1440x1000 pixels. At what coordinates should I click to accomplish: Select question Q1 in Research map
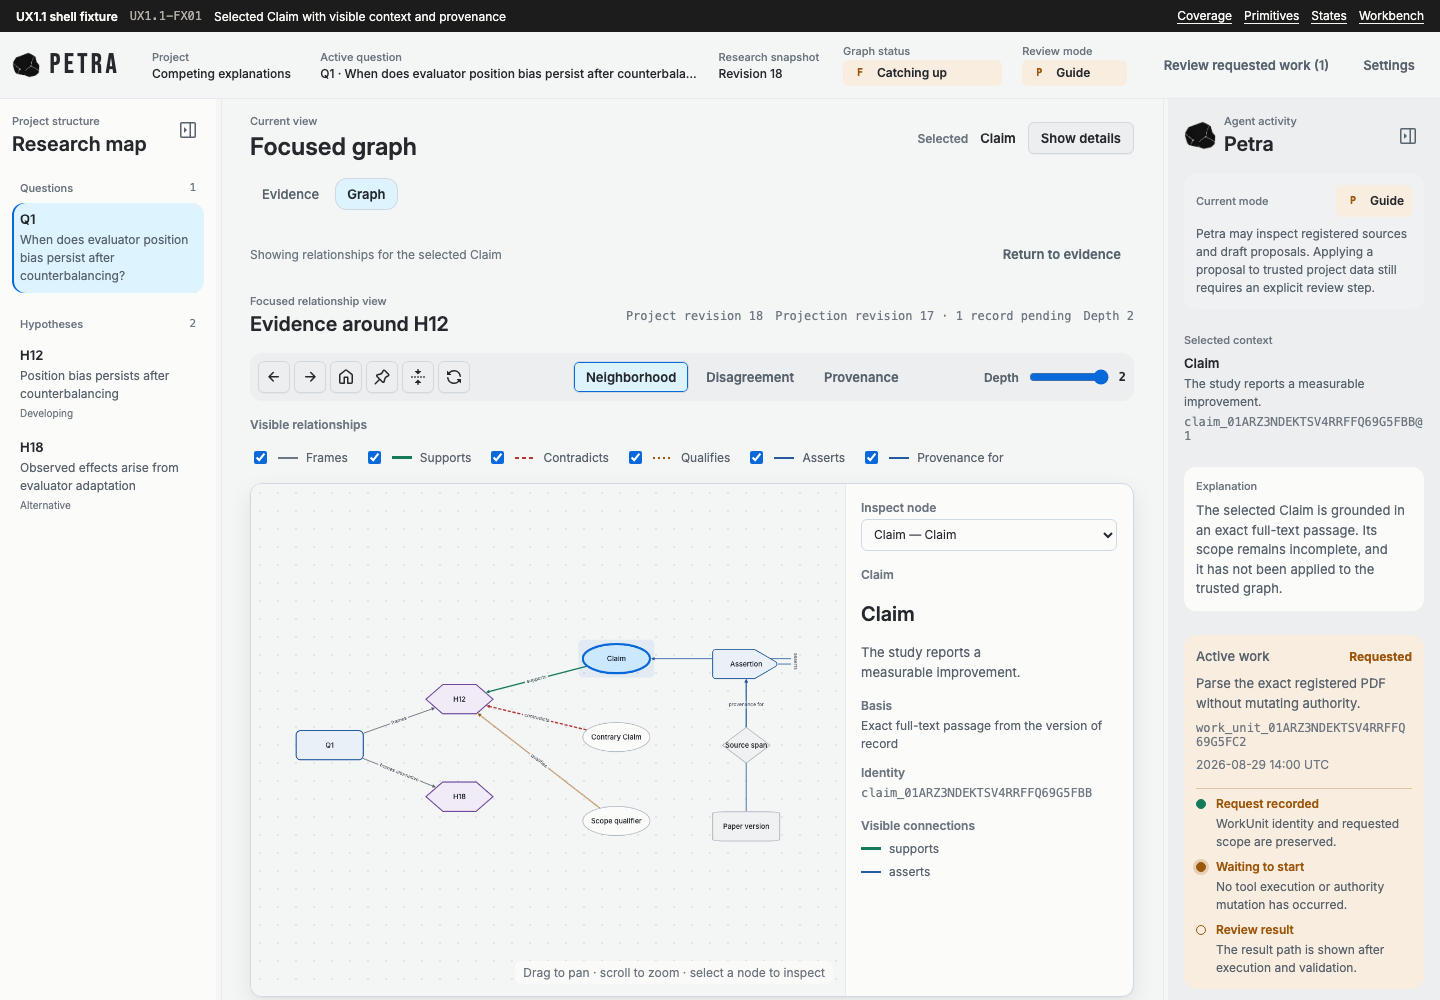108,248
